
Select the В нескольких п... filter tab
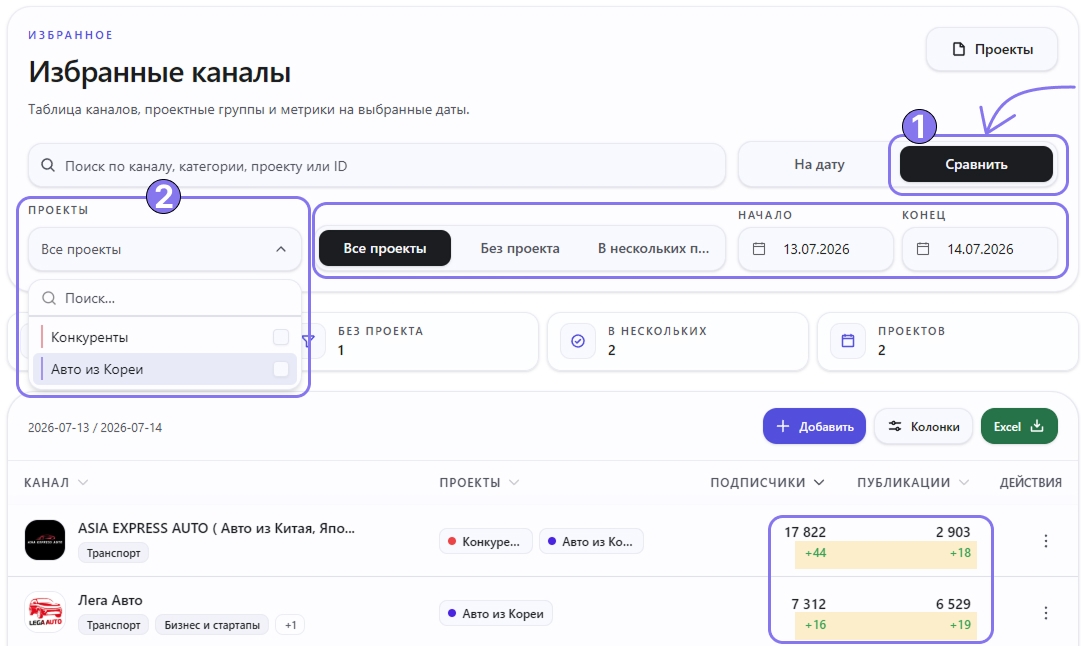[653, 248]
